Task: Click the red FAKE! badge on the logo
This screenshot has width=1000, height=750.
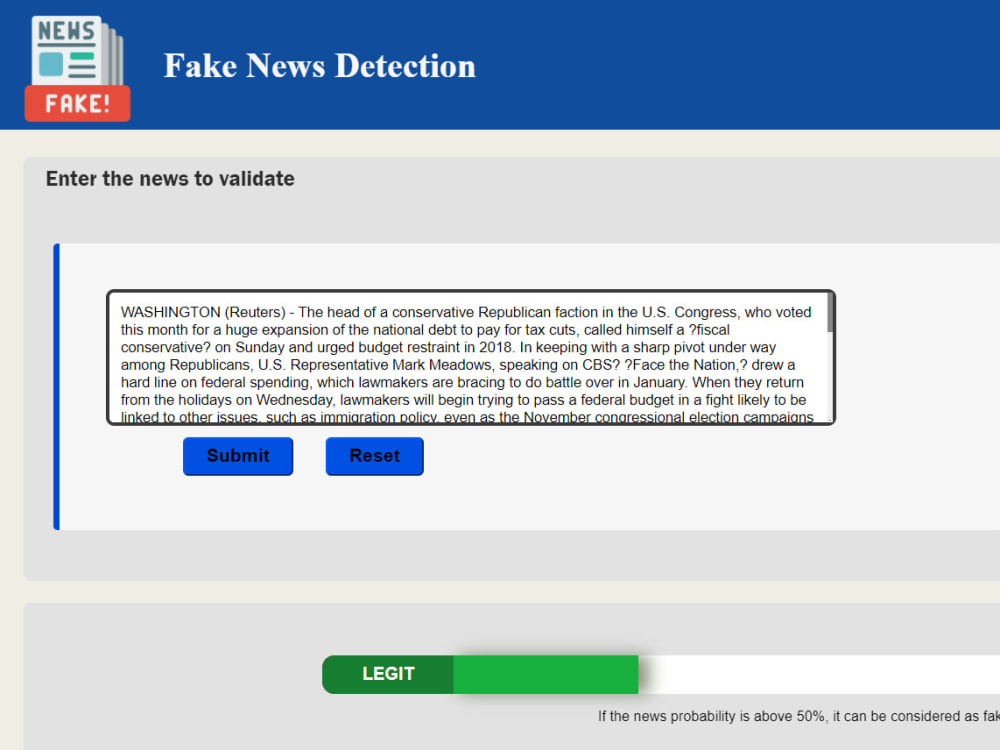Action: (77, 103)
